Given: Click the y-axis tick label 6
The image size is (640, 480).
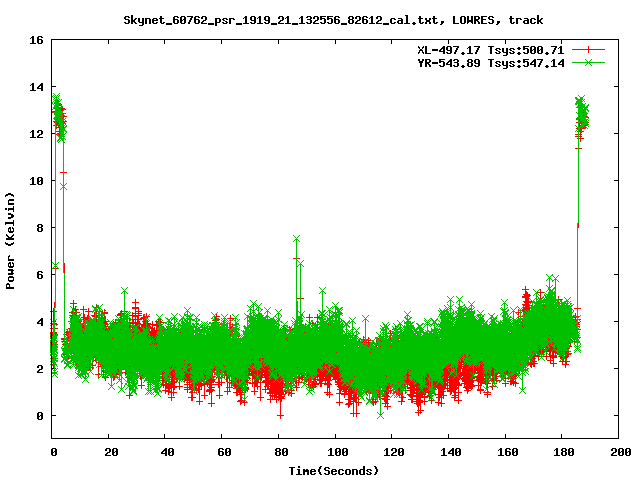Looking at the screenshot, I should (40, 275).
